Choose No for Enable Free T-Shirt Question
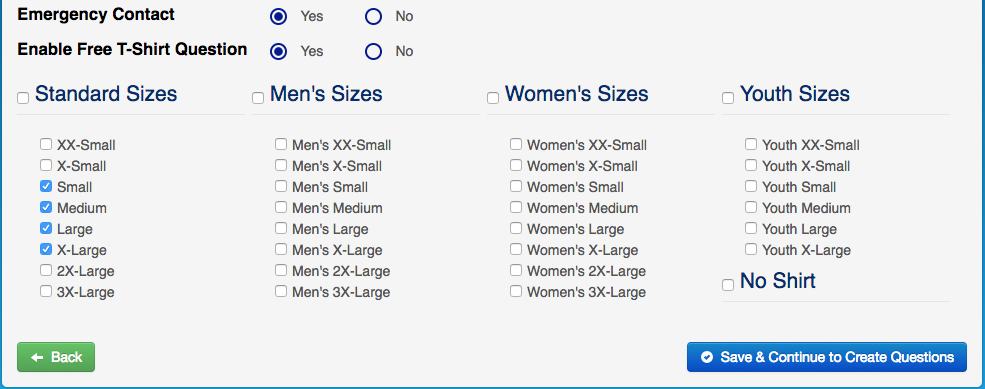985x389 pixels. [374, 51]
